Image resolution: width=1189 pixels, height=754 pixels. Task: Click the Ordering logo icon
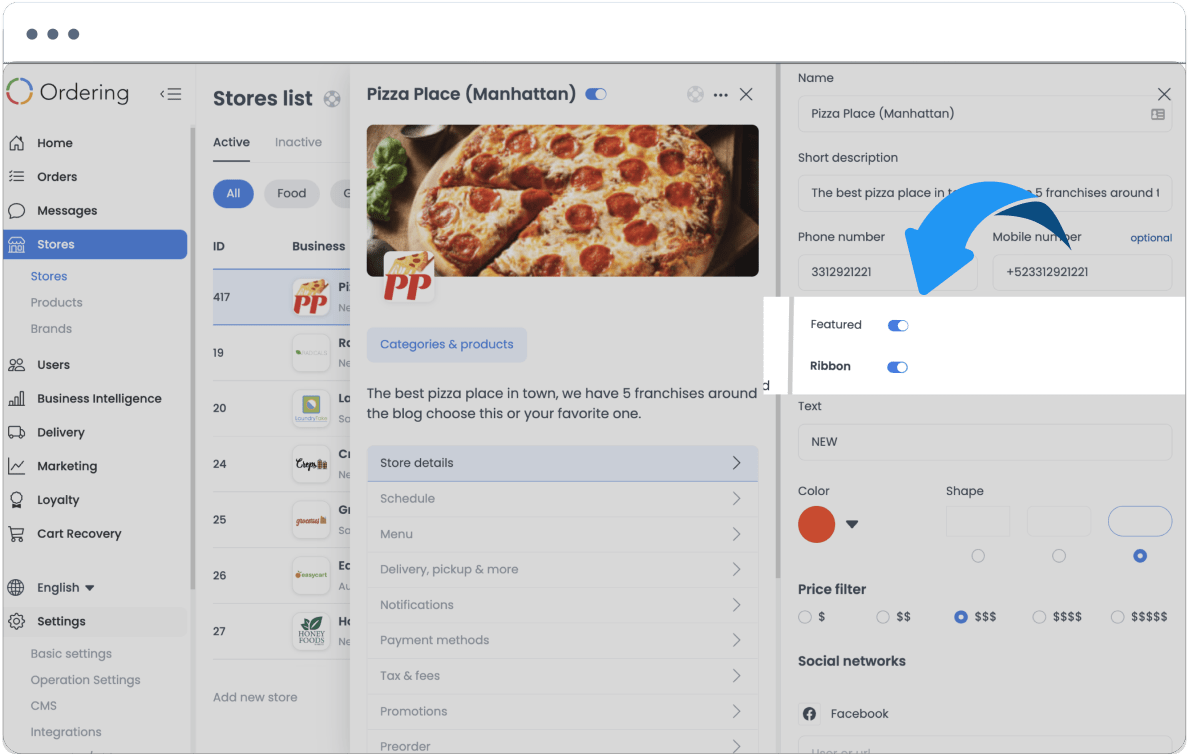coord(20,93)
